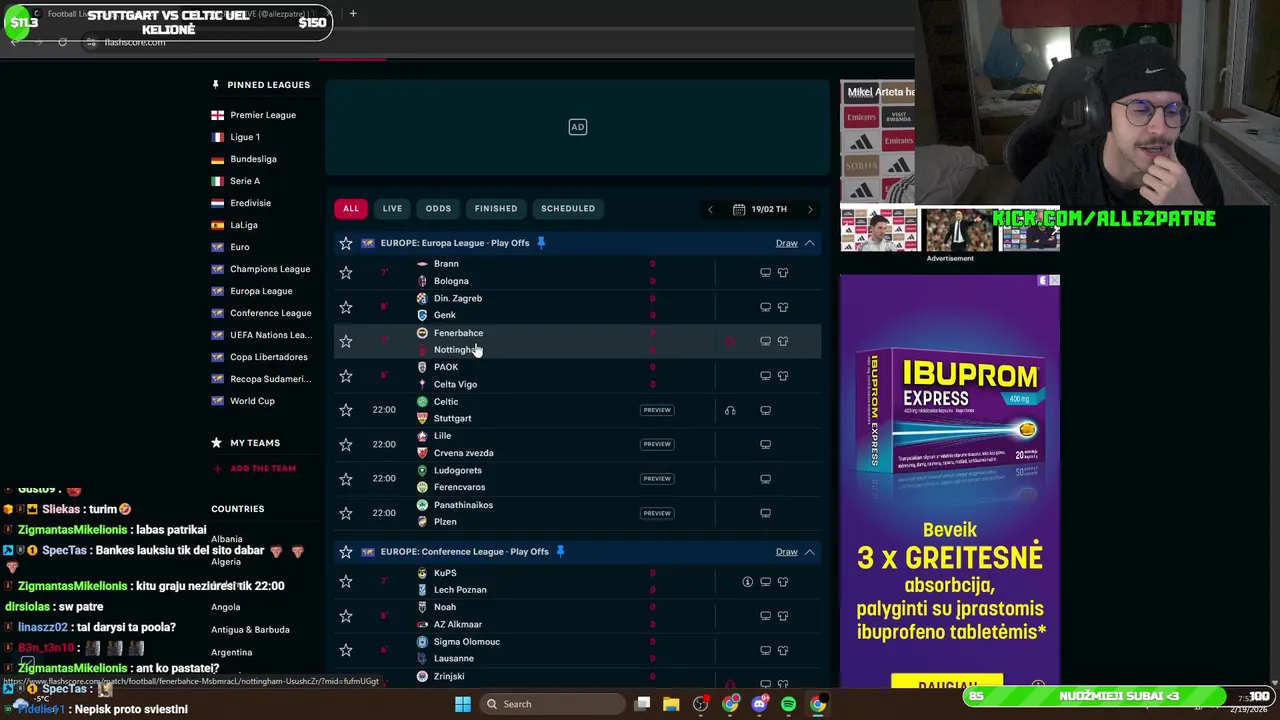Open the Windows Start menu
Viewport: 1280px width, 720px height.
462,704
